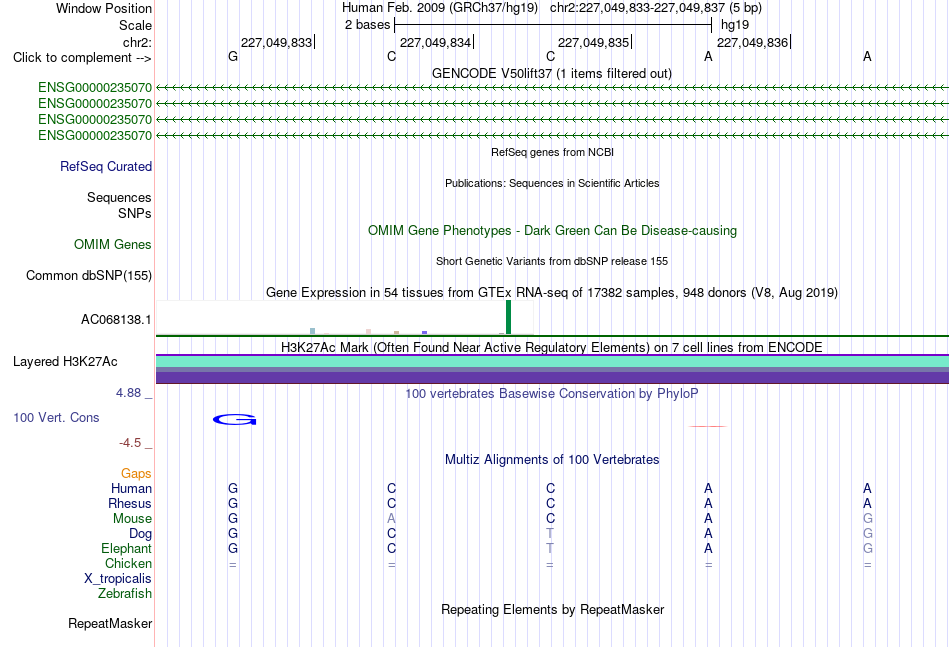Open 'Repeating Elements by RepeatMasker' title
Screen dimensions: 950x647
pyautogui.click(x=552, y=609)
